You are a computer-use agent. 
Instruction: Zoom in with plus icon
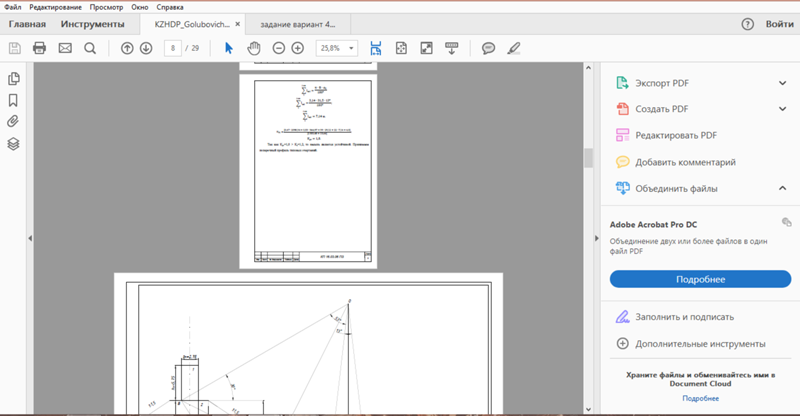[x=297, y=48]
